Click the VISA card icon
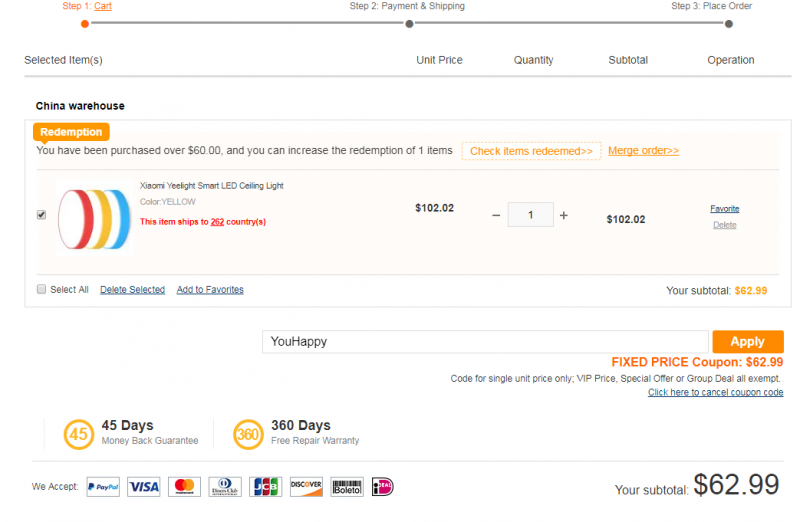Screen dimensions: 800x522 (x=143, y=487)
